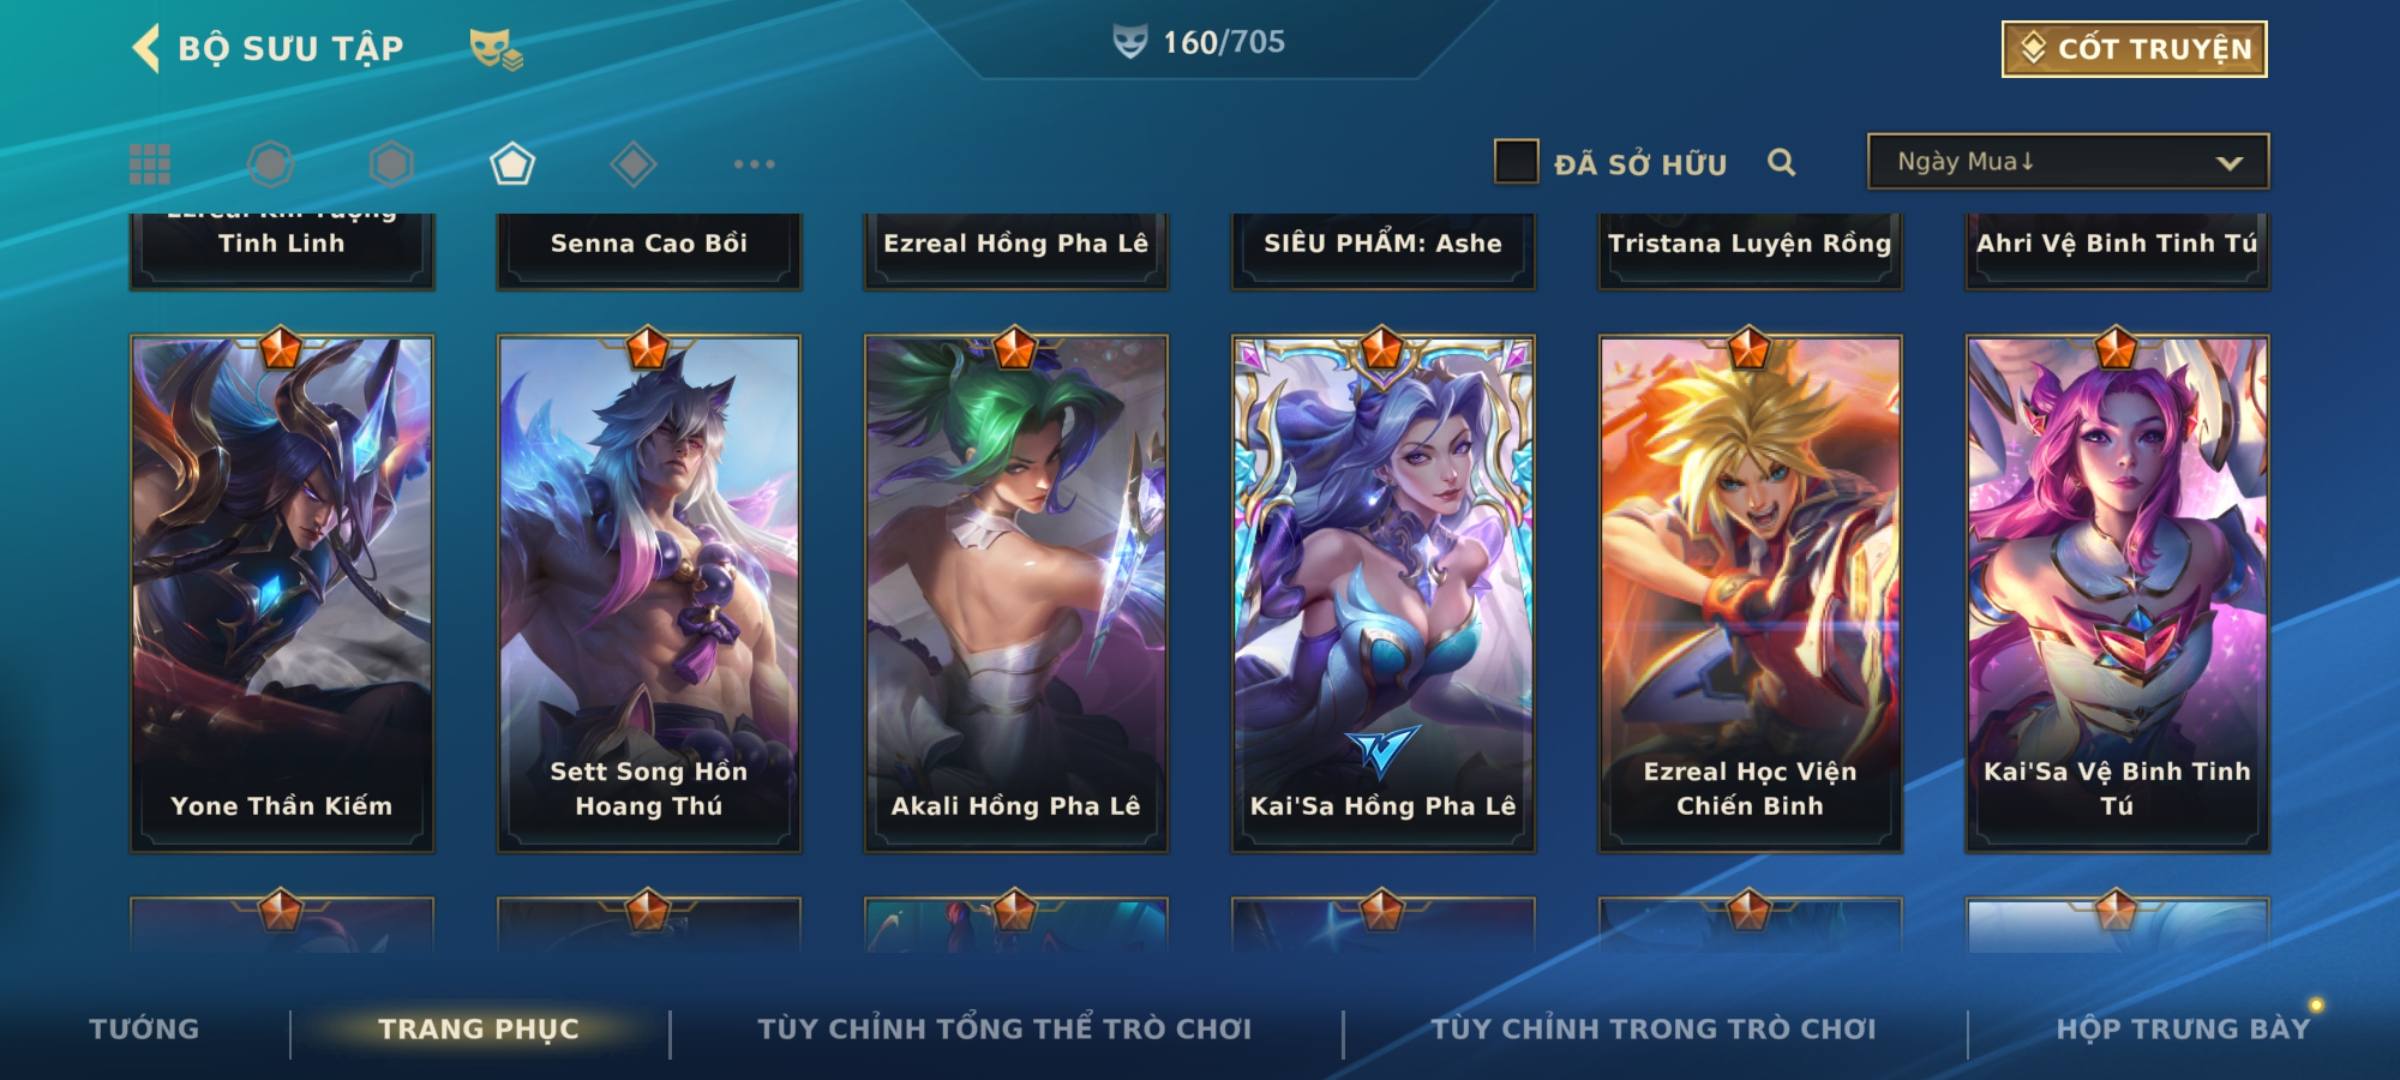Open the skin search magnifier icon
Image resolution: width=2400 pixels, height=1080 pixels.
[1781, 162]
